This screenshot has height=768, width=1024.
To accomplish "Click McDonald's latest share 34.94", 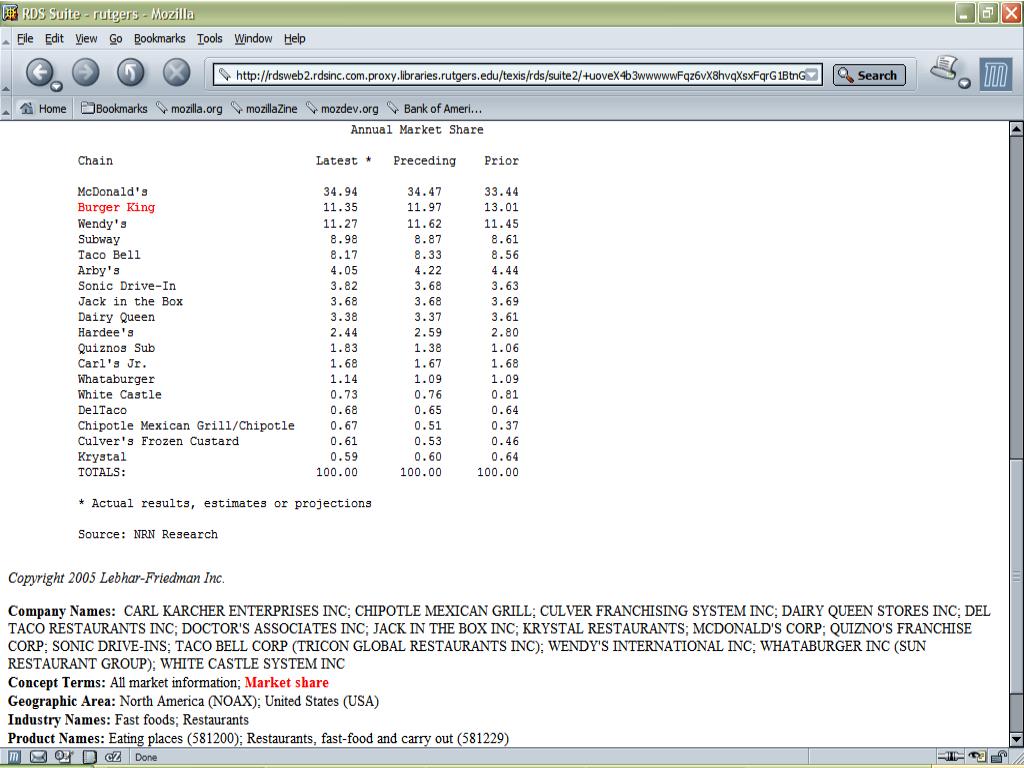I will point(340,191).
